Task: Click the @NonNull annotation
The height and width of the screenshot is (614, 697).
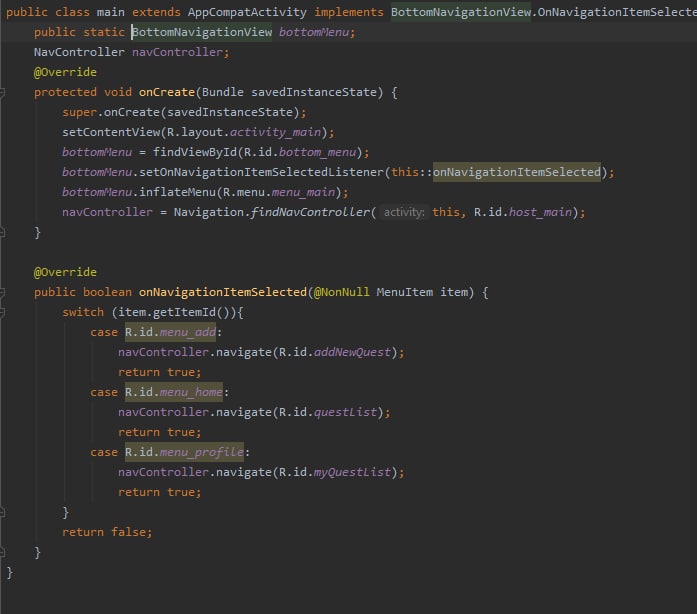Action: click(x=342, y=292)
